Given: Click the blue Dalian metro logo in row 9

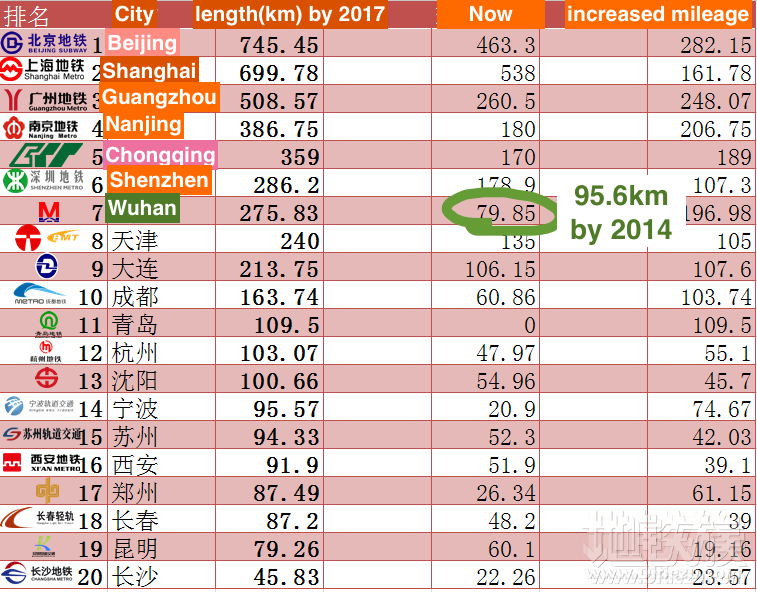Looking at the screenshot, I should [x=47, y=266].
